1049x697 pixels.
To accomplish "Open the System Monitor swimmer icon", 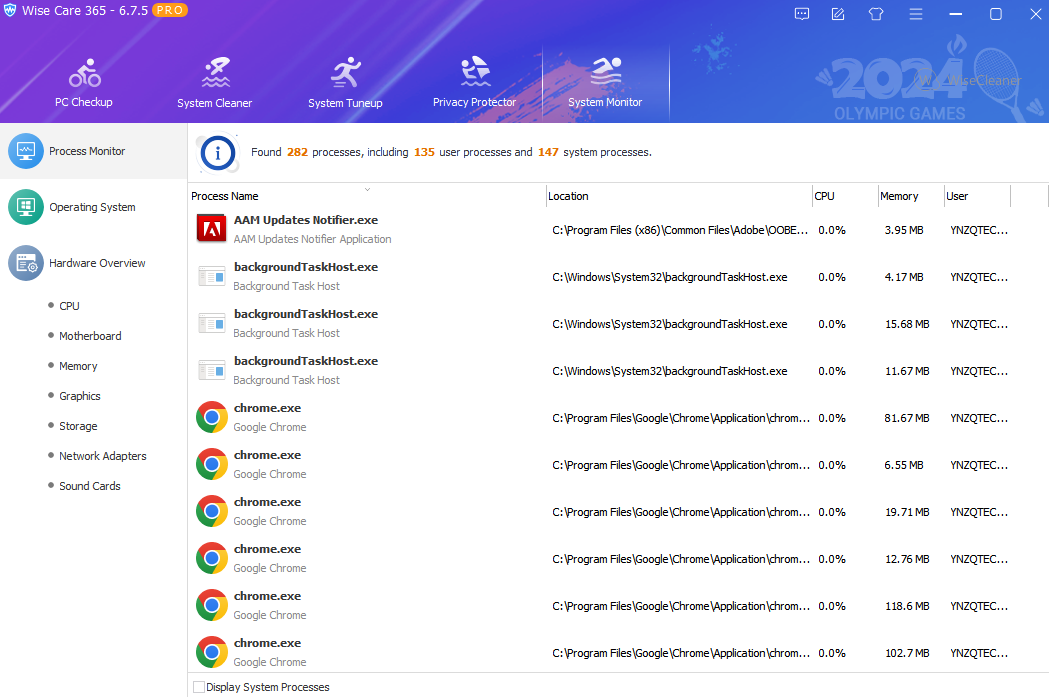I will click(x=605, y=72).
